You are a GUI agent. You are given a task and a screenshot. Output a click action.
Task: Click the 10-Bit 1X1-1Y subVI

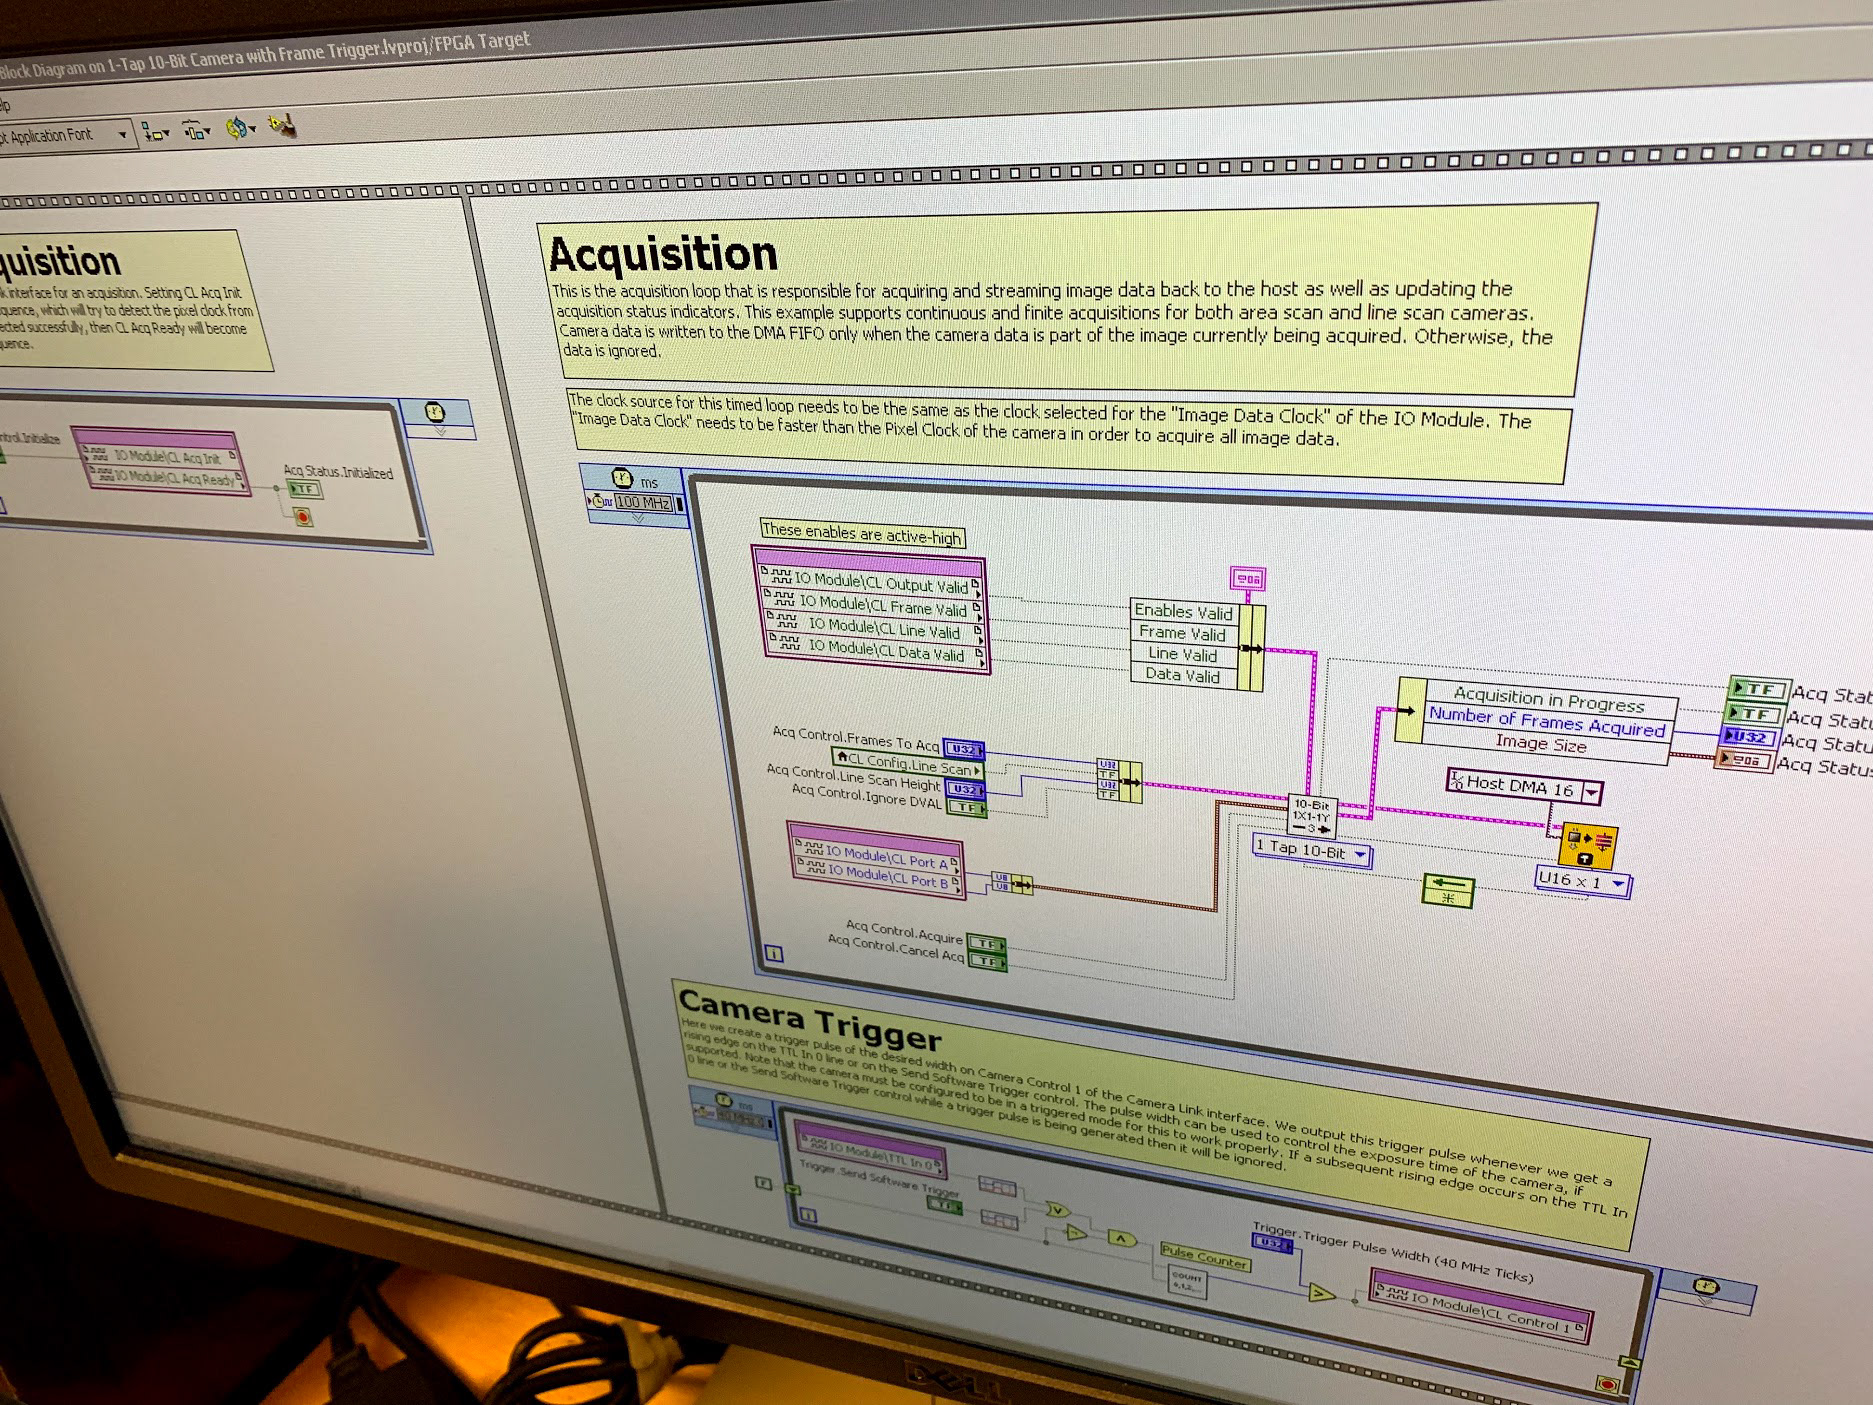pyautogui.click(x=1311, y=816)
